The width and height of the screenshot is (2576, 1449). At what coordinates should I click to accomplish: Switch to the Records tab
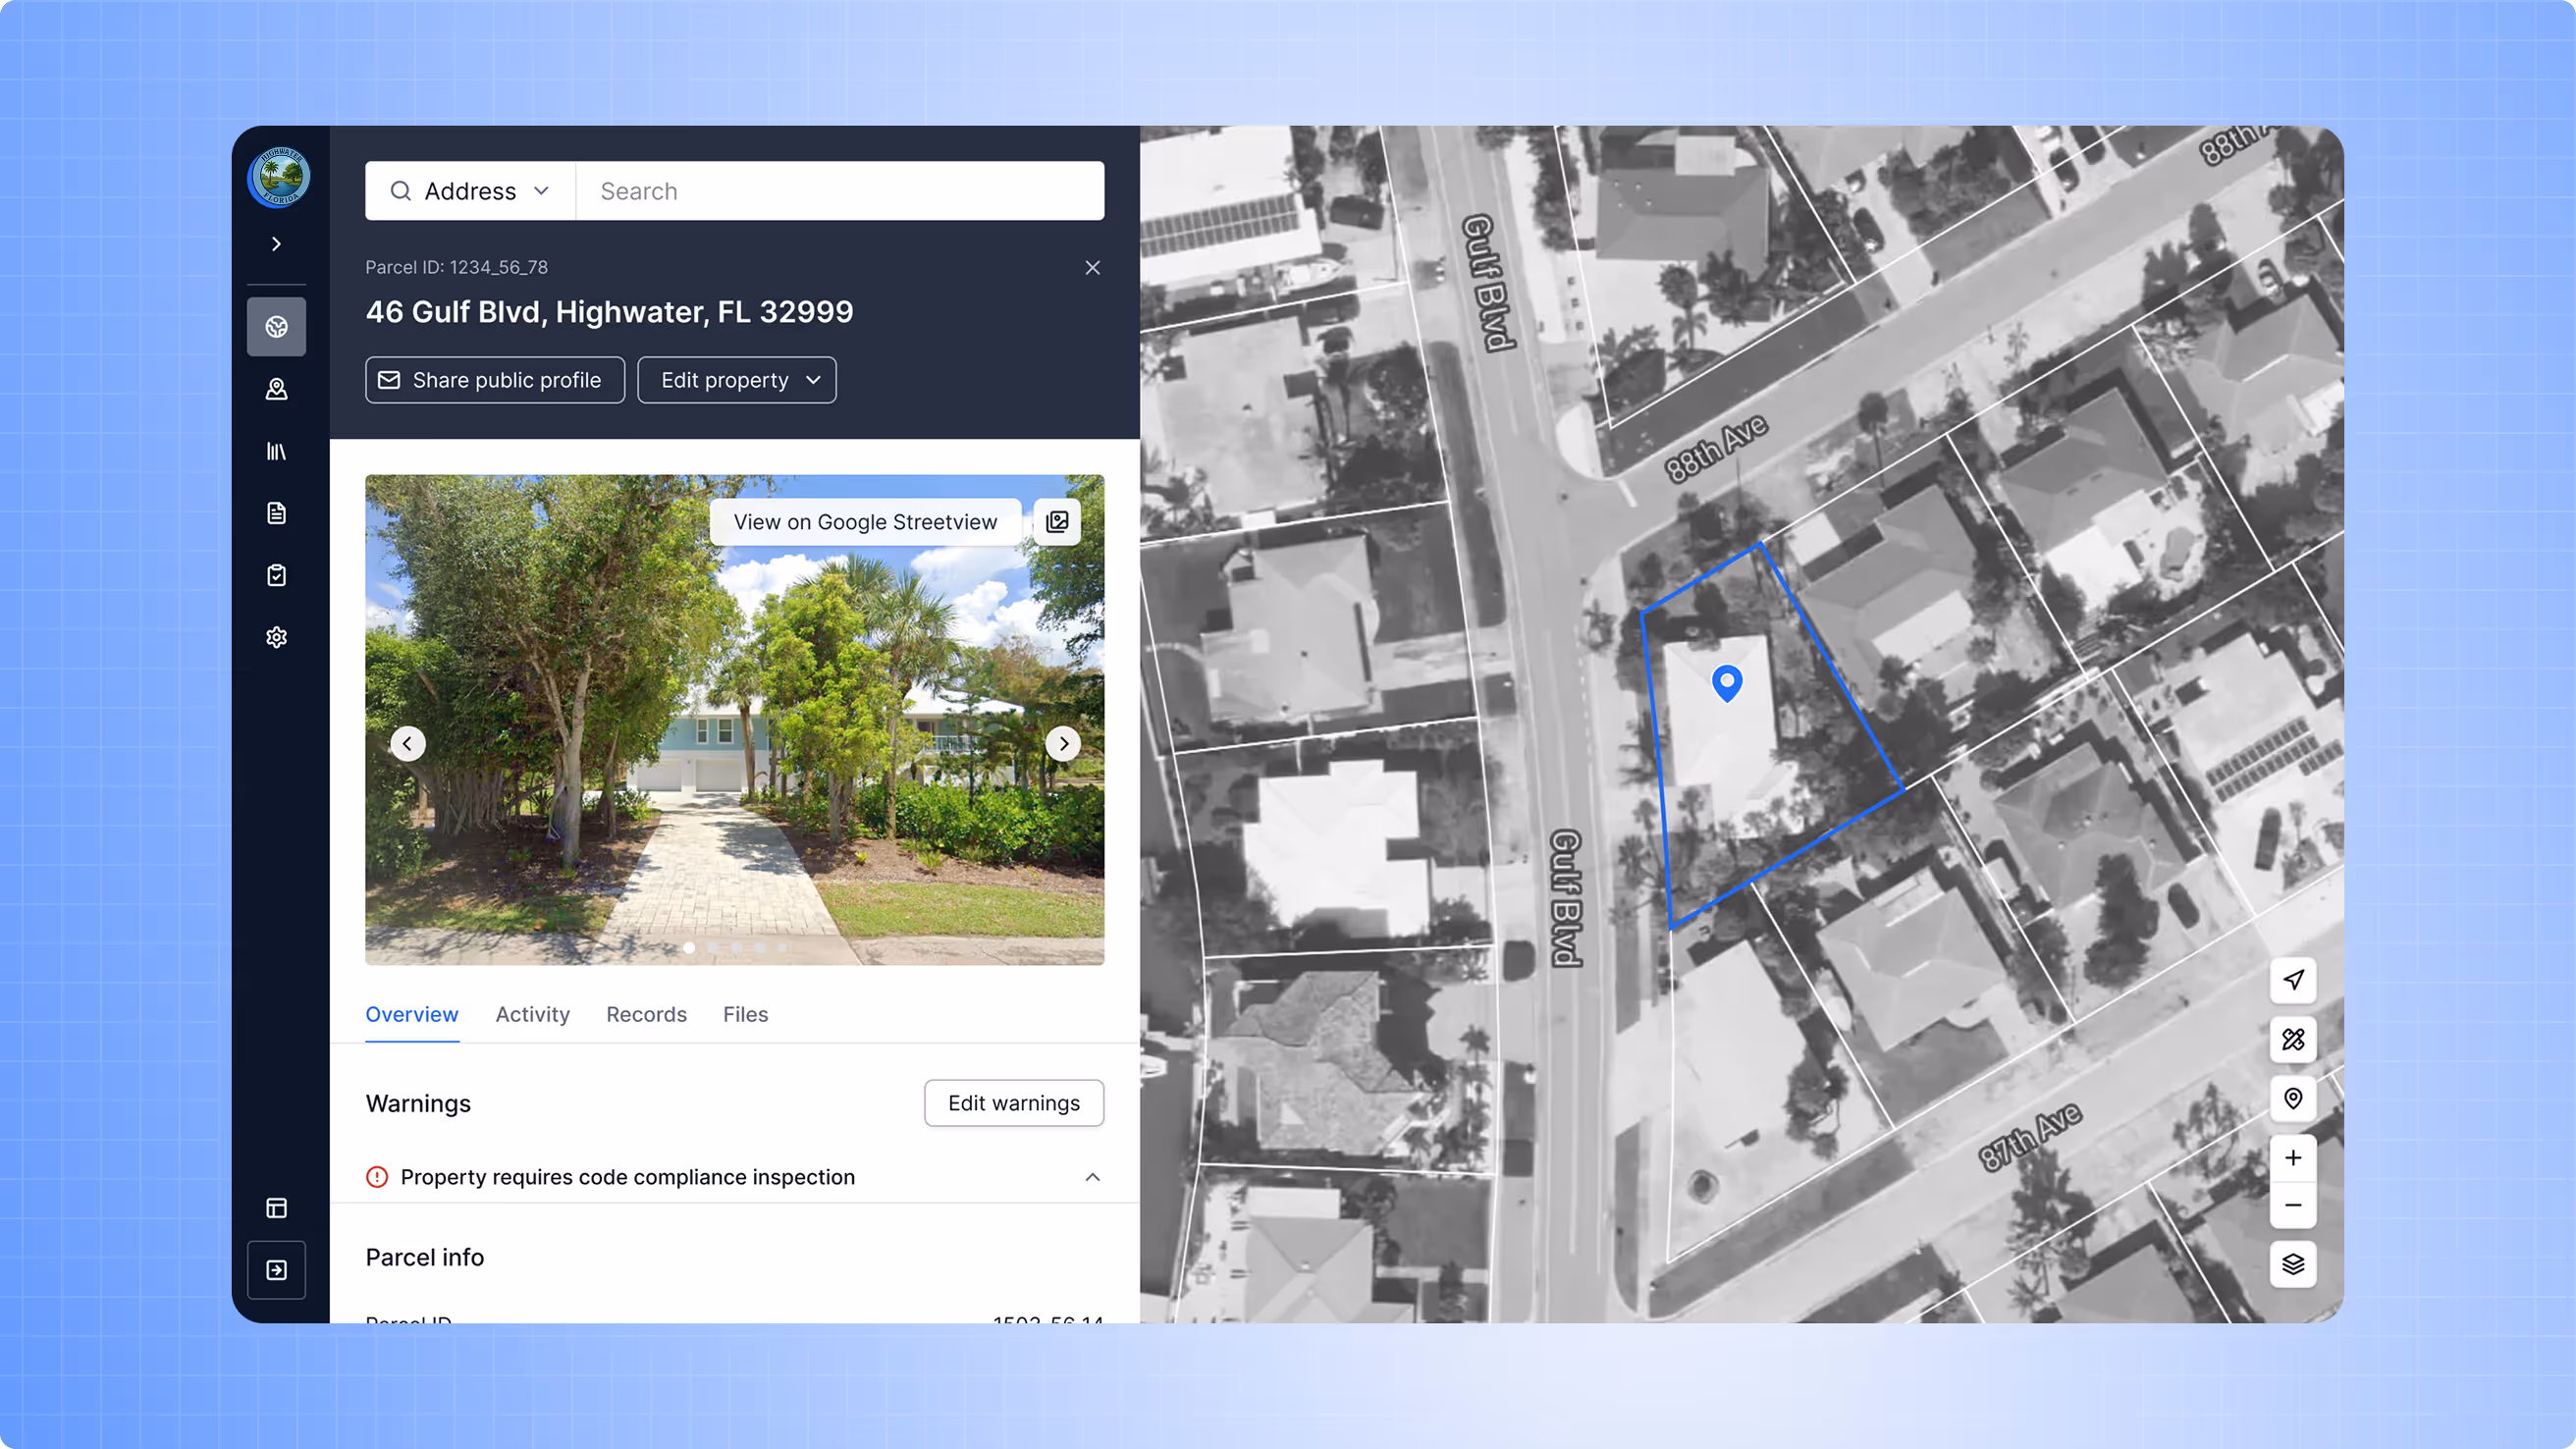(x=646, y=1014)
